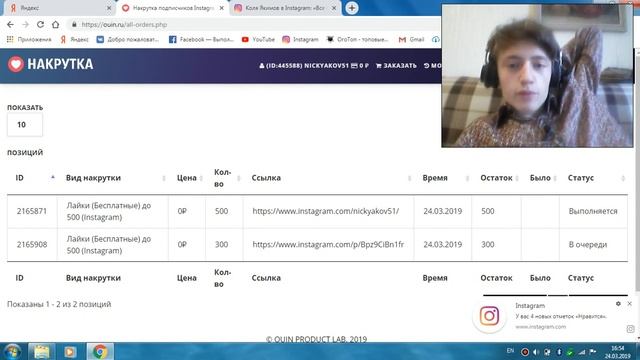Click Показаны 1 - 2 из 2 позиций text

click(x=59, y=304)
